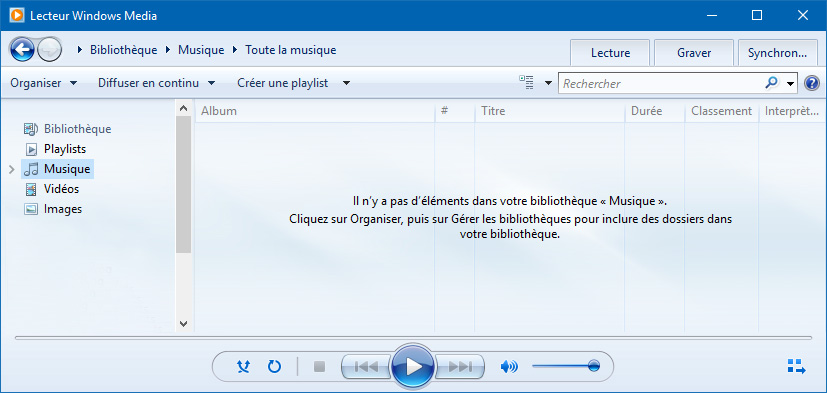Click the Bibliothèque breadcrumb

click(123, 50)
